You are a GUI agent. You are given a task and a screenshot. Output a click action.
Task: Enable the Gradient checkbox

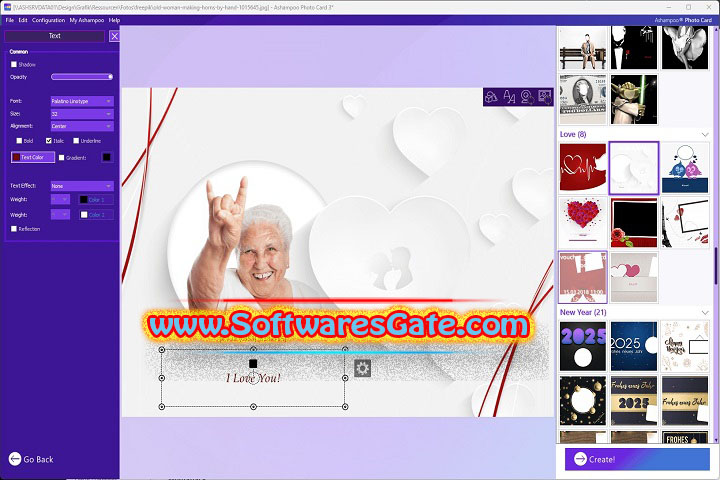tap(62, 158)
